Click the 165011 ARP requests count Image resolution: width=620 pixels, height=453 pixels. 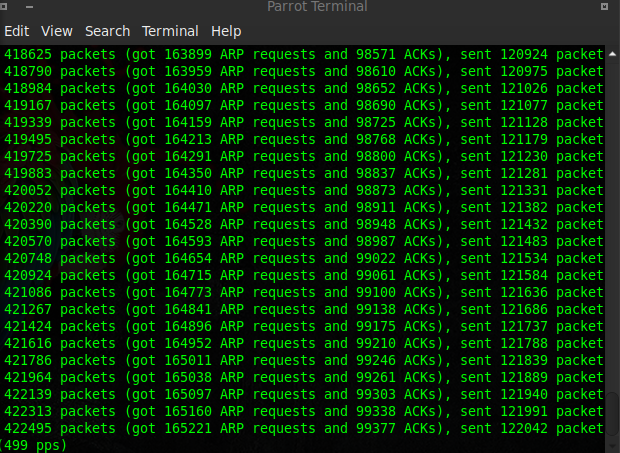(188, 360)
